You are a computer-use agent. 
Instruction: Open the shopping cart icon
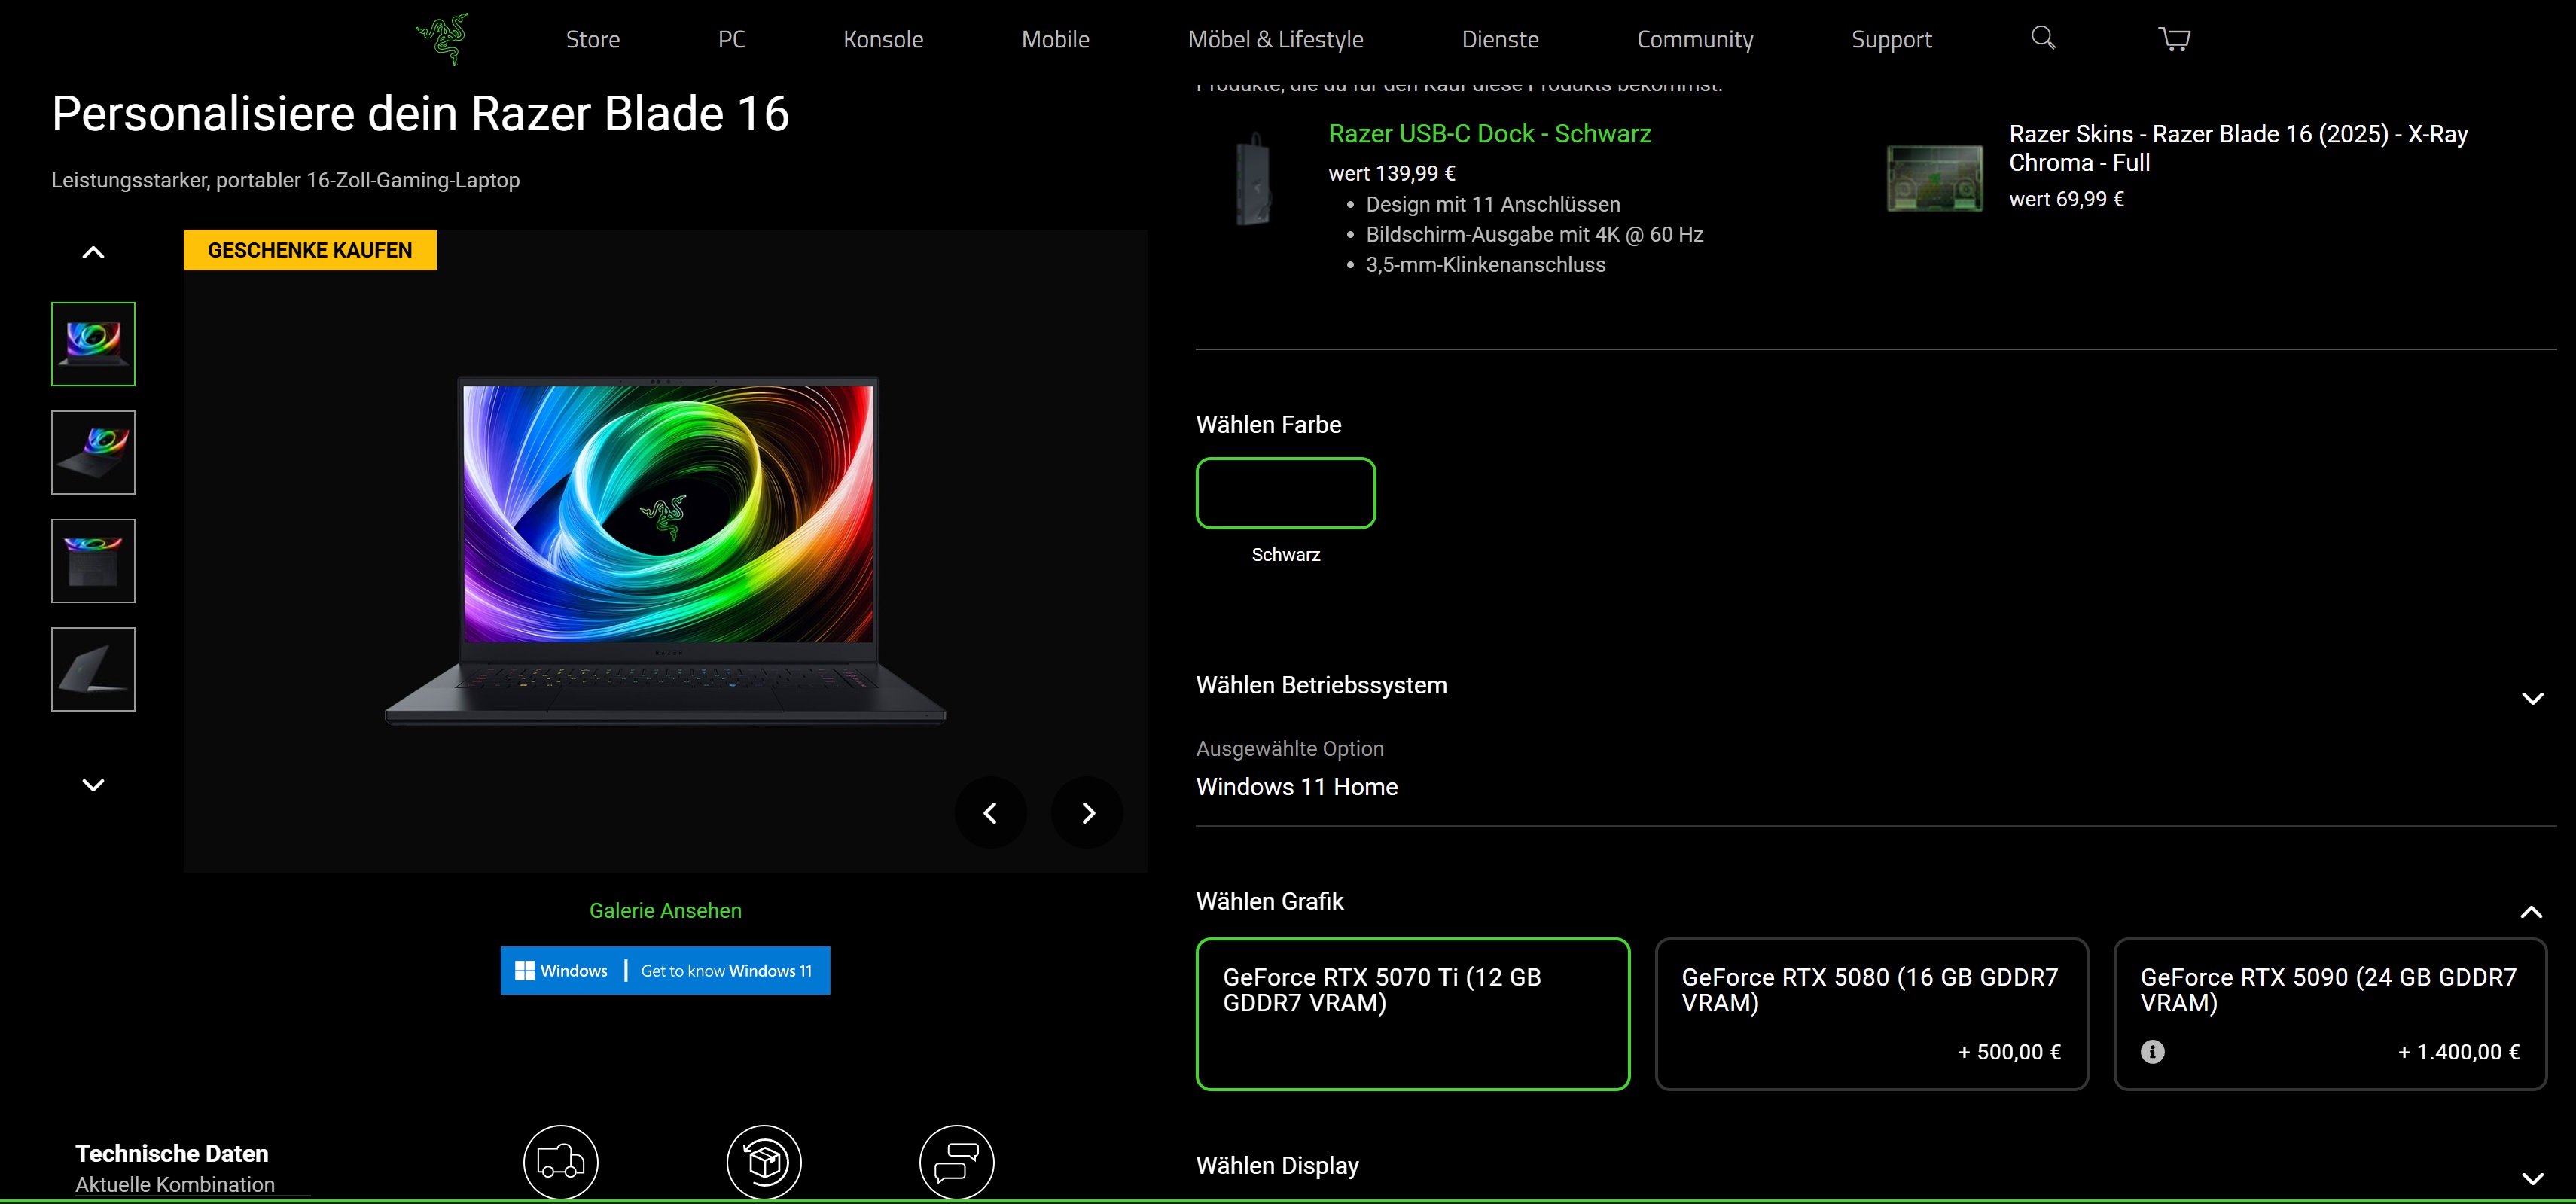2174,39
